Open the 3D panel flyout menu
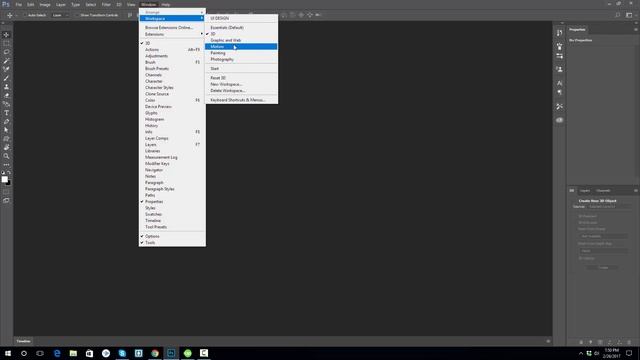640x360 pixels. click(636, 191)
